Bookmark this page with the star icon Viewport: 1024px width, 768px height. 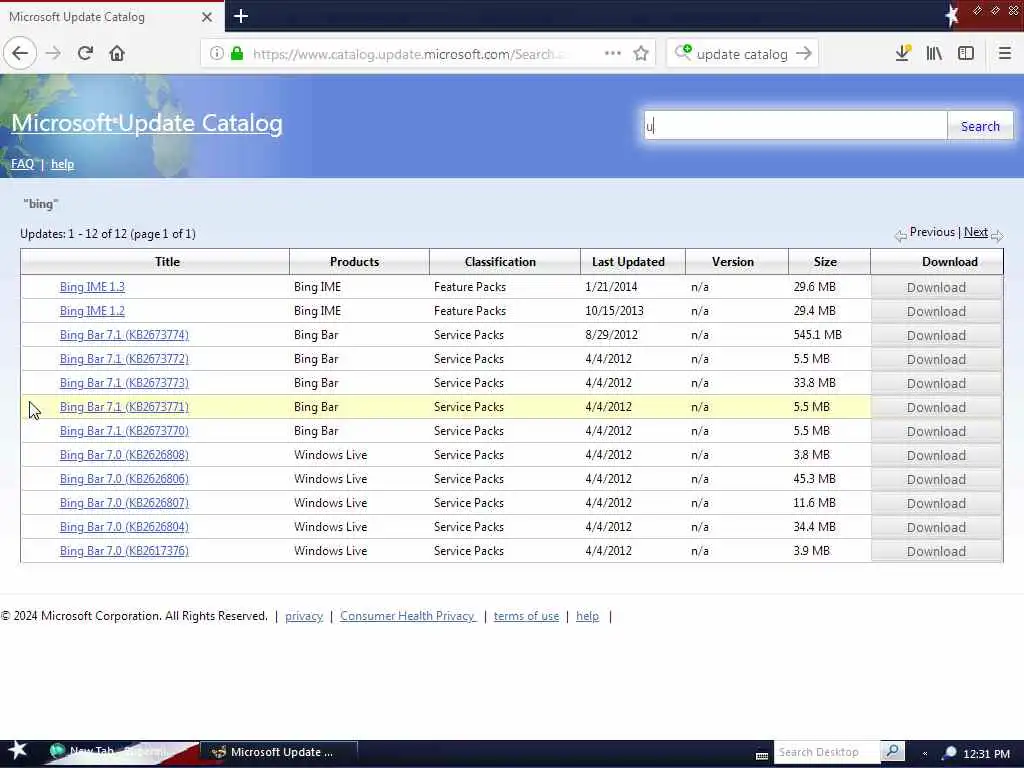[641, 54]
